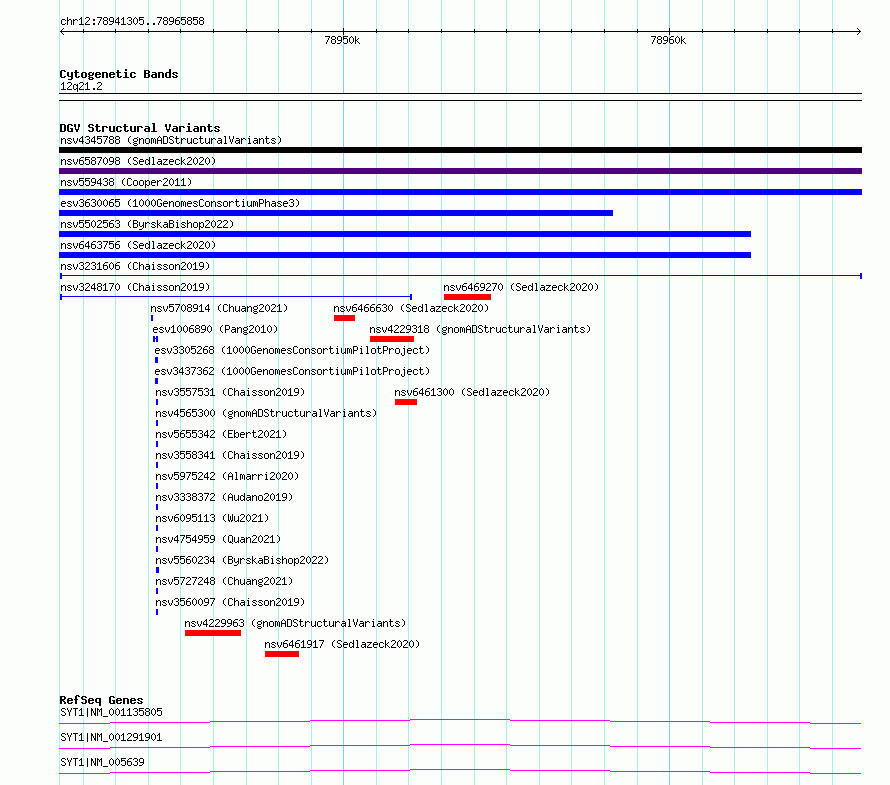Click the blue nsv559438 variant bar
The width and height of the screenshot is (890, 785).
tap(460, 192)
